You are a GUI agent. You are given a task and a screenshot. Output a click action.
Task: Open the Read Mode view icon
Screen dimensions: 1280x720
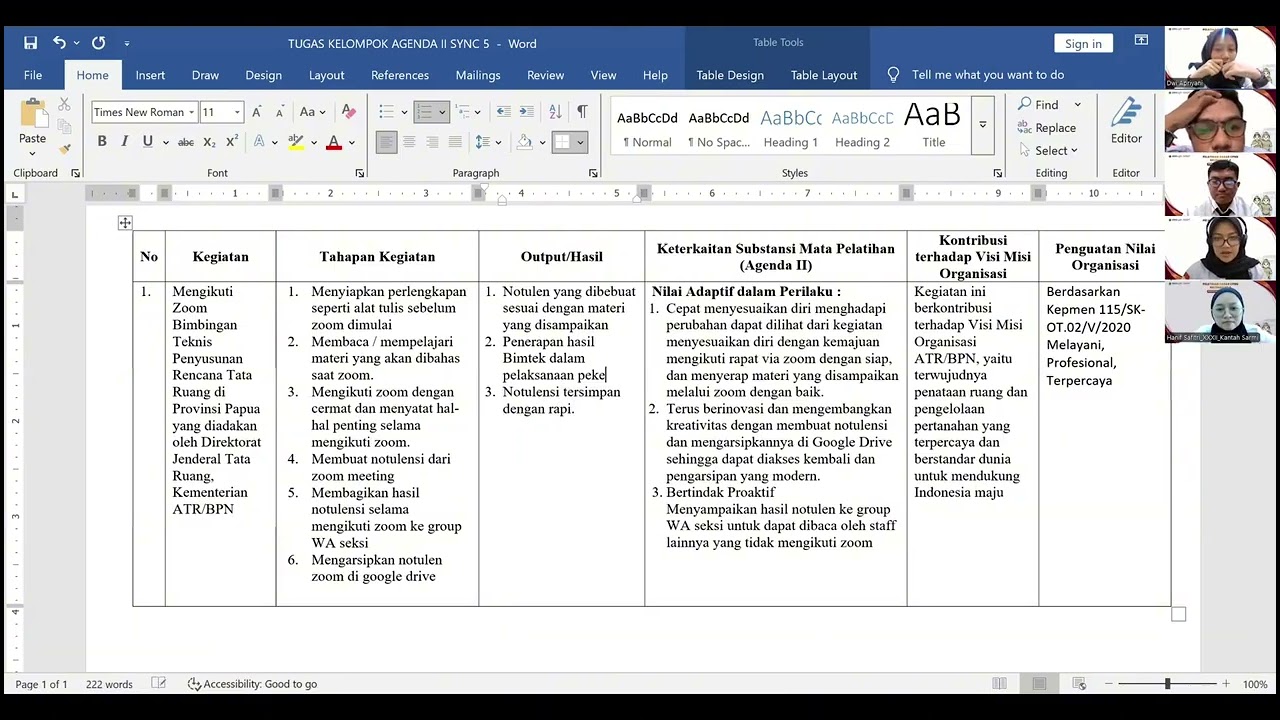click(x=999, y=684)
